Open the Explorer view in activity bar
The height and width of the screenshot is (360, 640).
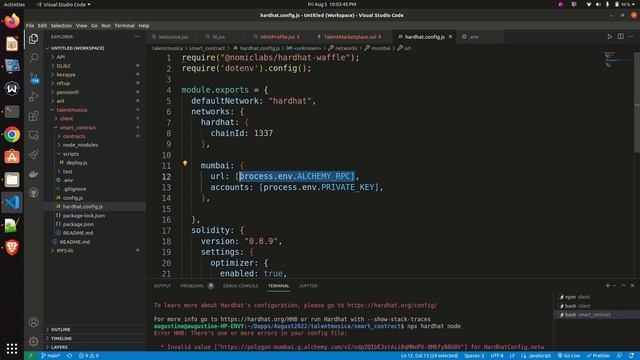(34, 39)
